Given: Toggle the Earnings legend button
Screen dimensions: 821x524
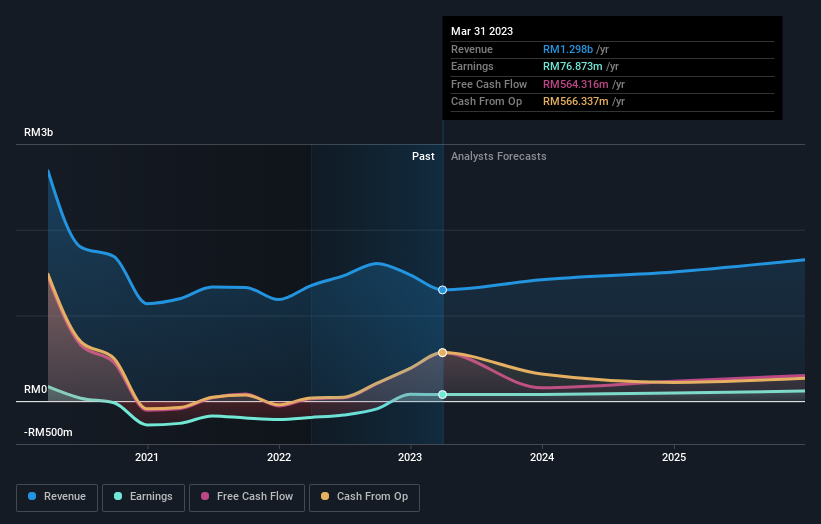Looking at the screenshot, I should (x=143, y=497).
